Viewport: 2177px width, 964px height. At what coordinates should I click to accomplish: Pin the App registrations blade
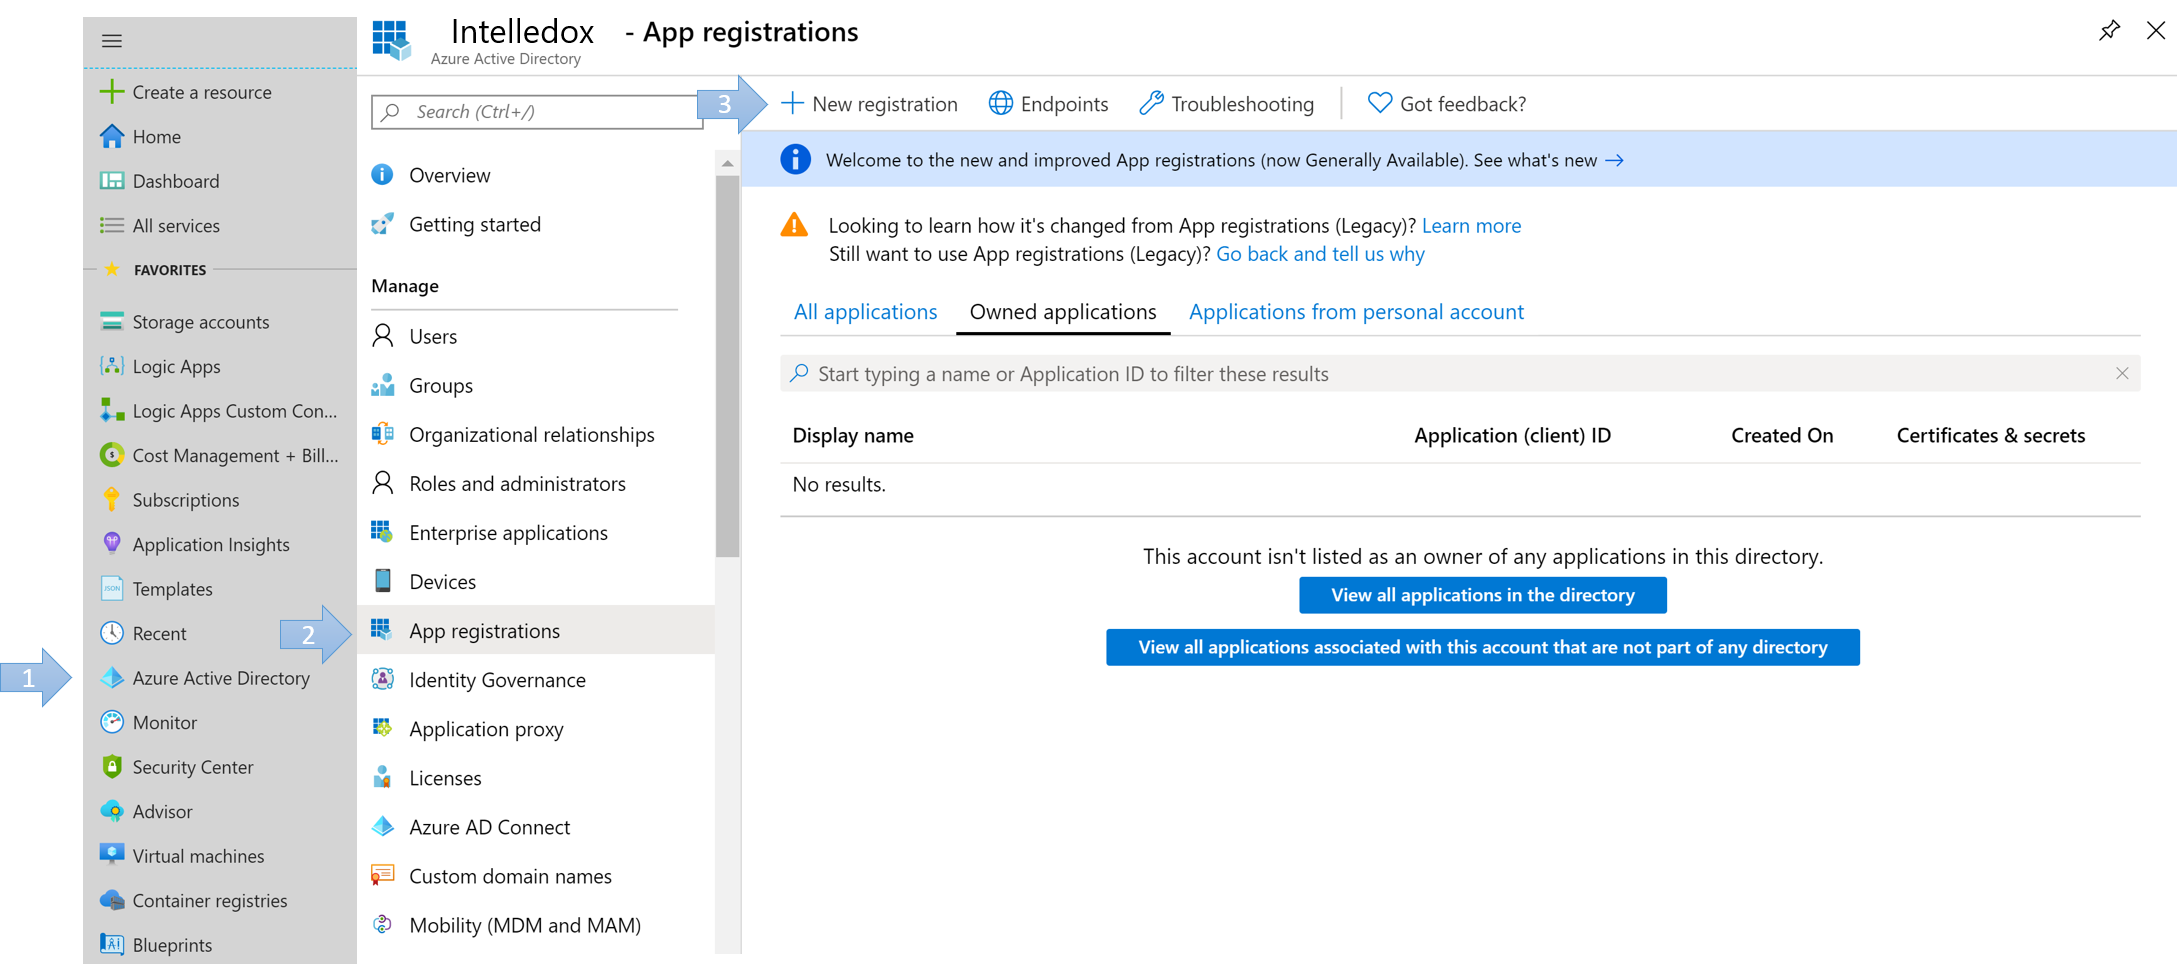point(2109,31)
